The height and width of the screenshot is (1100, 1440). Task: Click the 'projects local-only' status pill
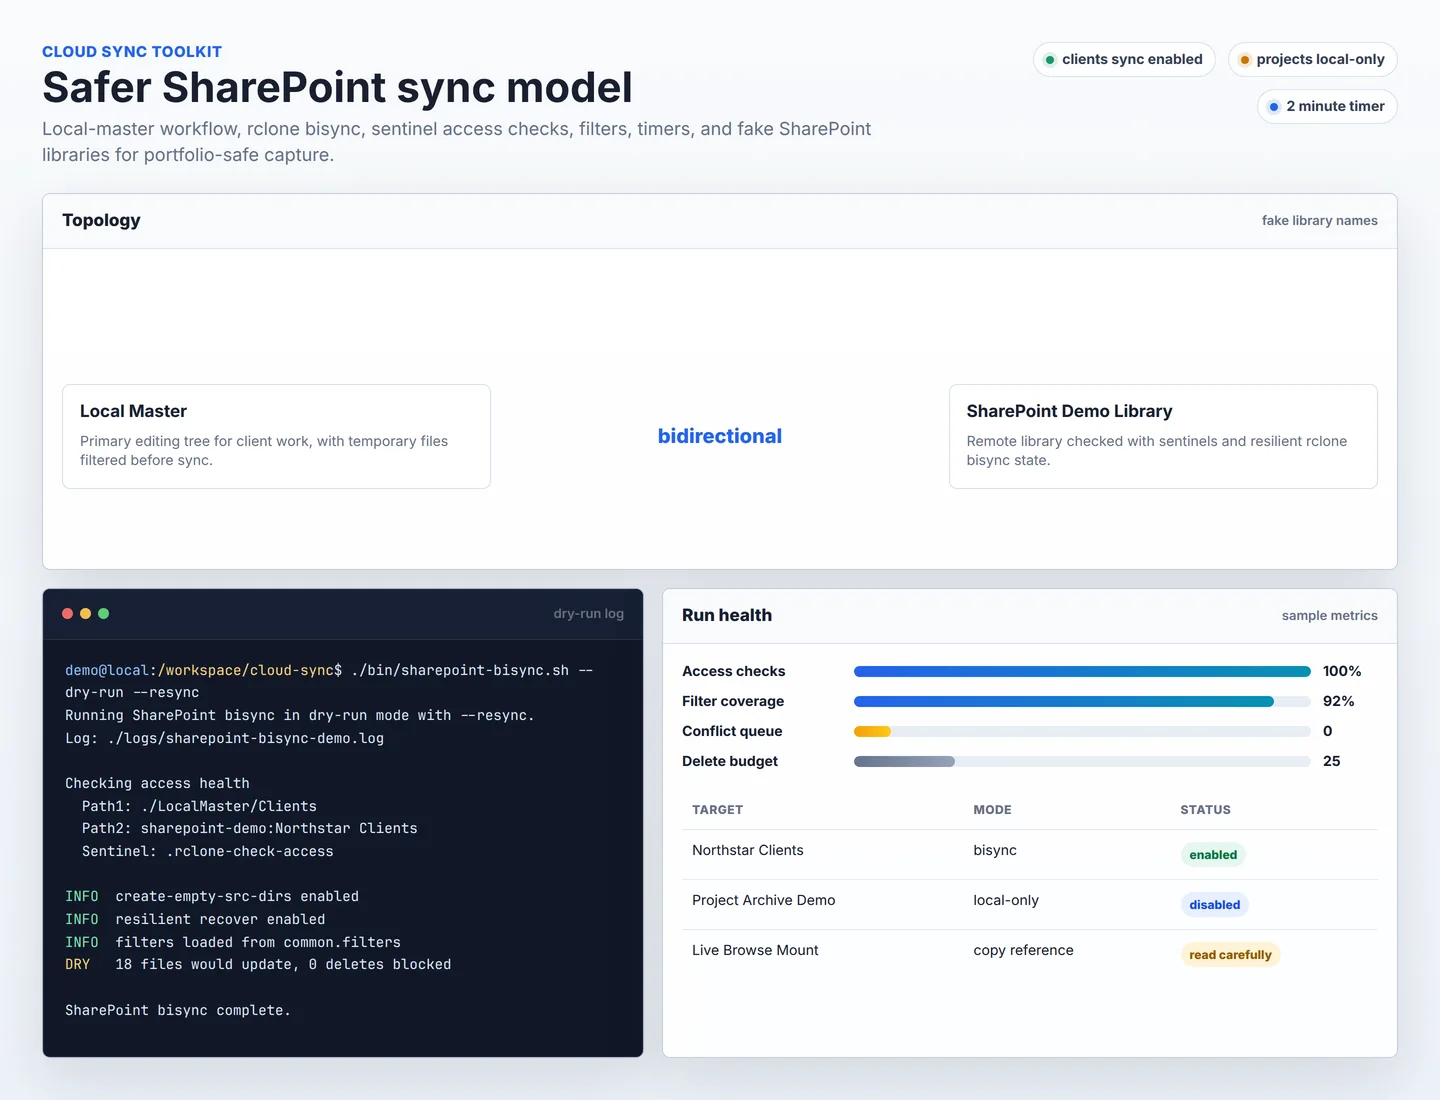click(1312, 59)
